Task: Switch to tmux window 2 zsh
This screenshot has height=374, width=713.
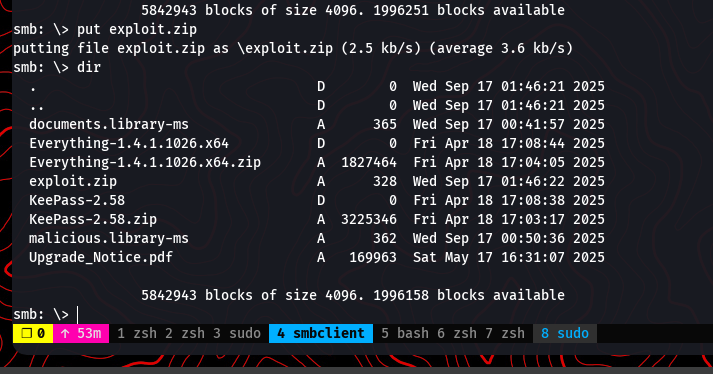Action: point(185,334)
